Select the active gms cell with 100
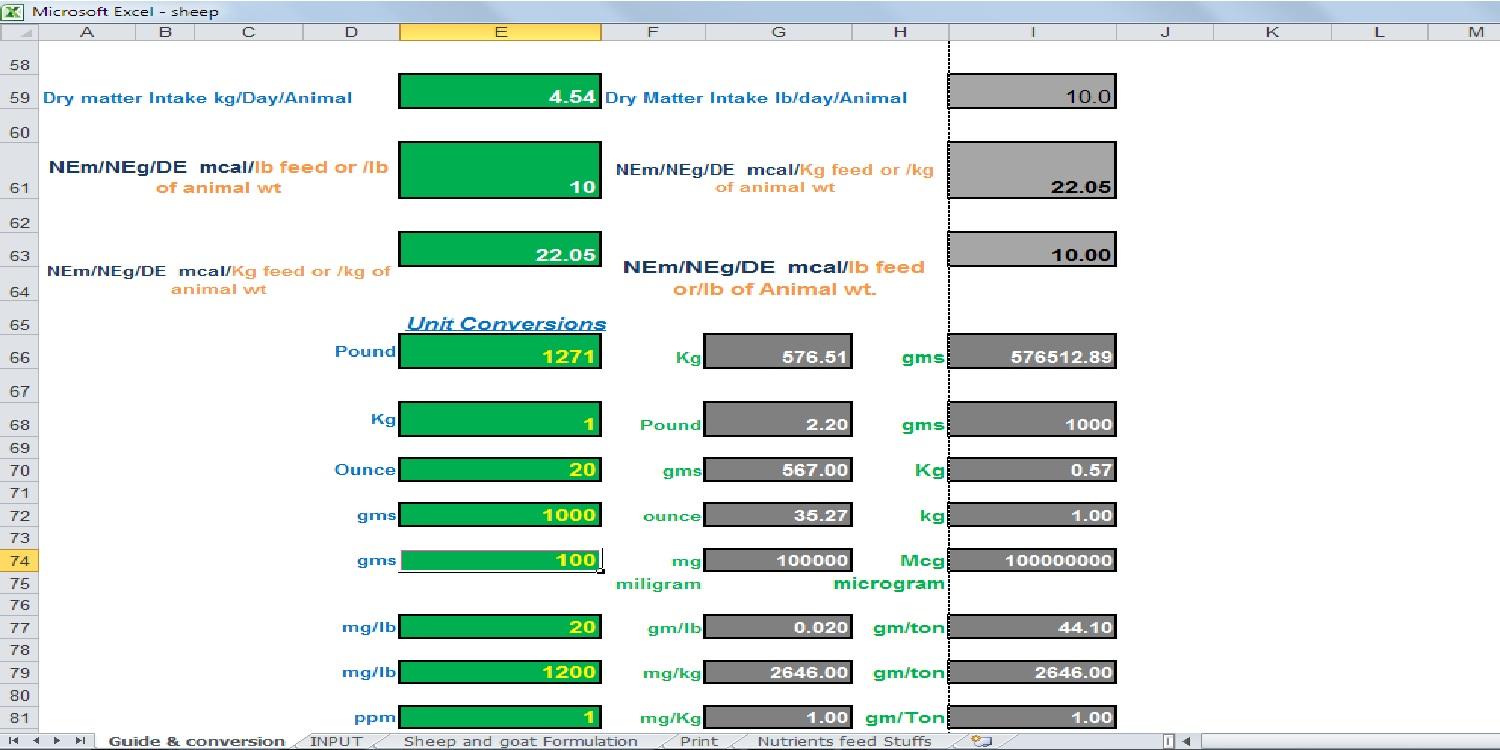The image size is (1500, 750). click(500, 560)
